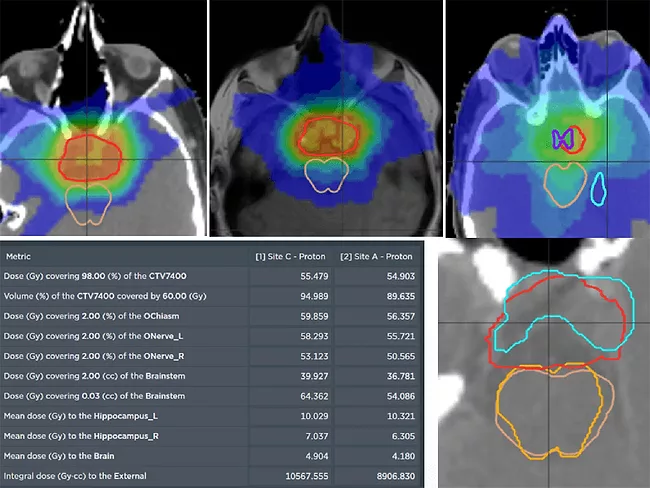Open the top-middle MRI dose image

pyautogui.click(x=323, y=117)
